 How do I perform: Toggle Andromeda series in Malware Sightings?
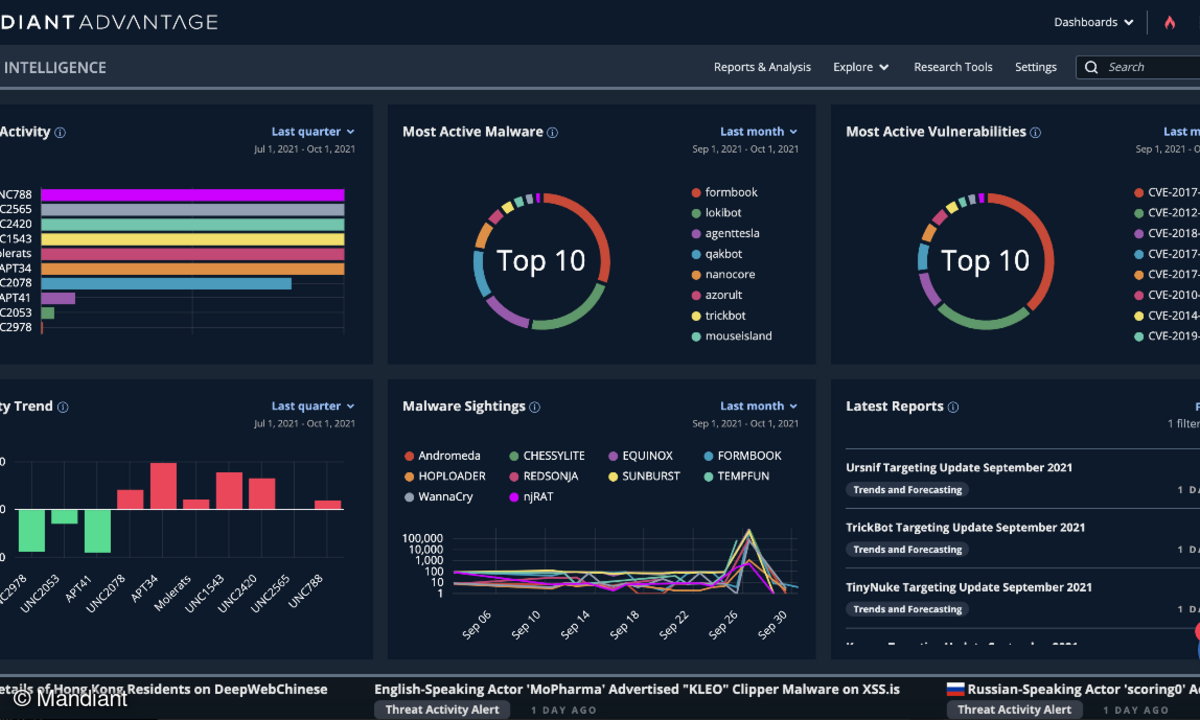(442, 456)
